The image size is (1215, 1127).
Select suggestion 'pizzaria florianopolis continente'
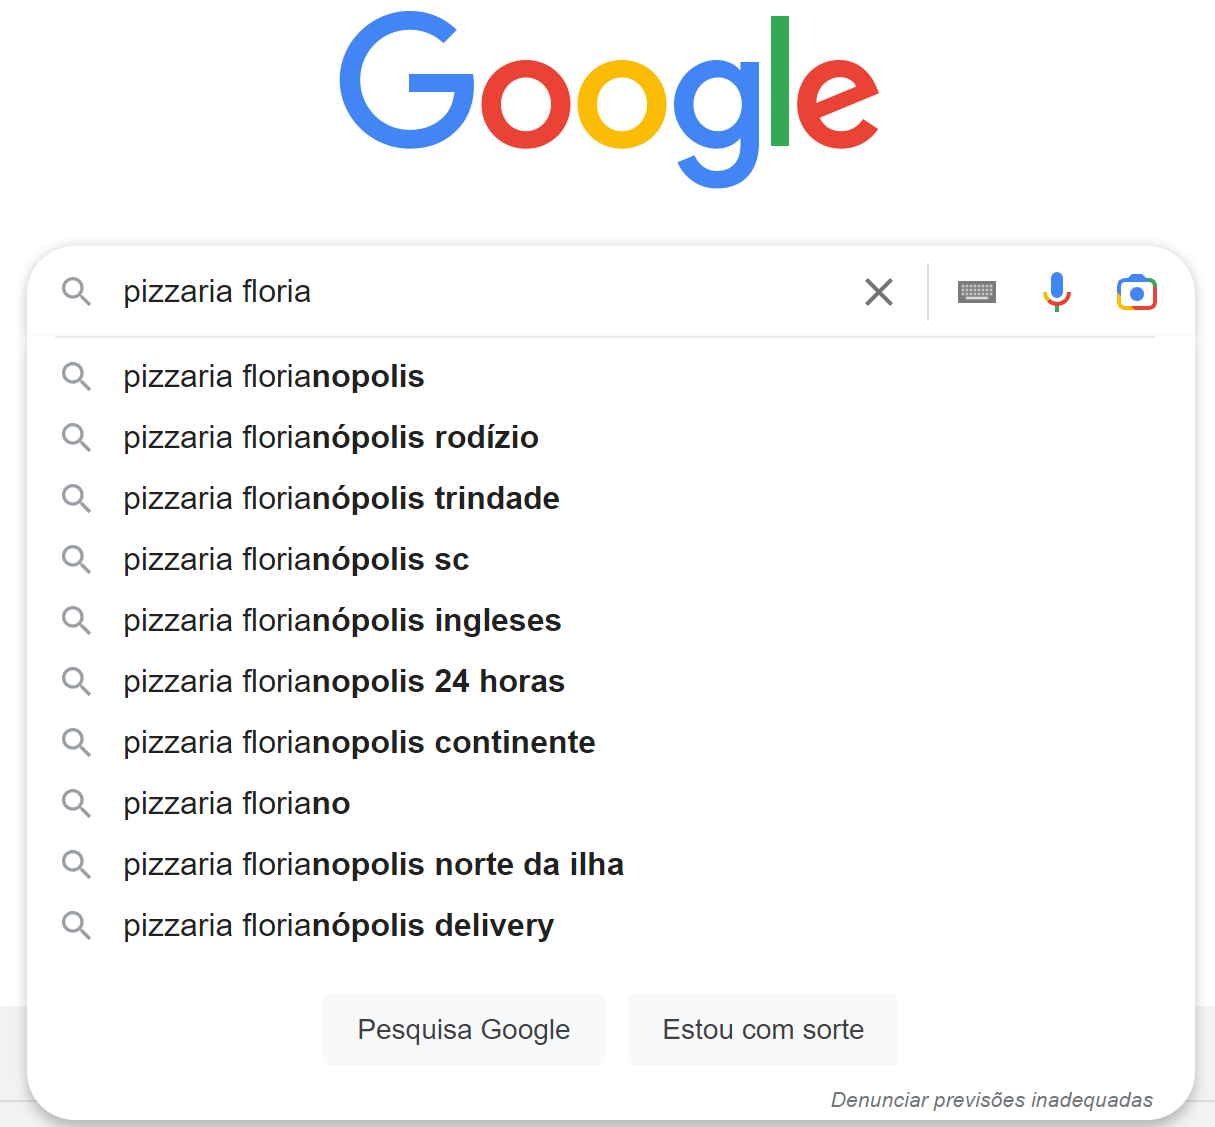coord(359,742)
